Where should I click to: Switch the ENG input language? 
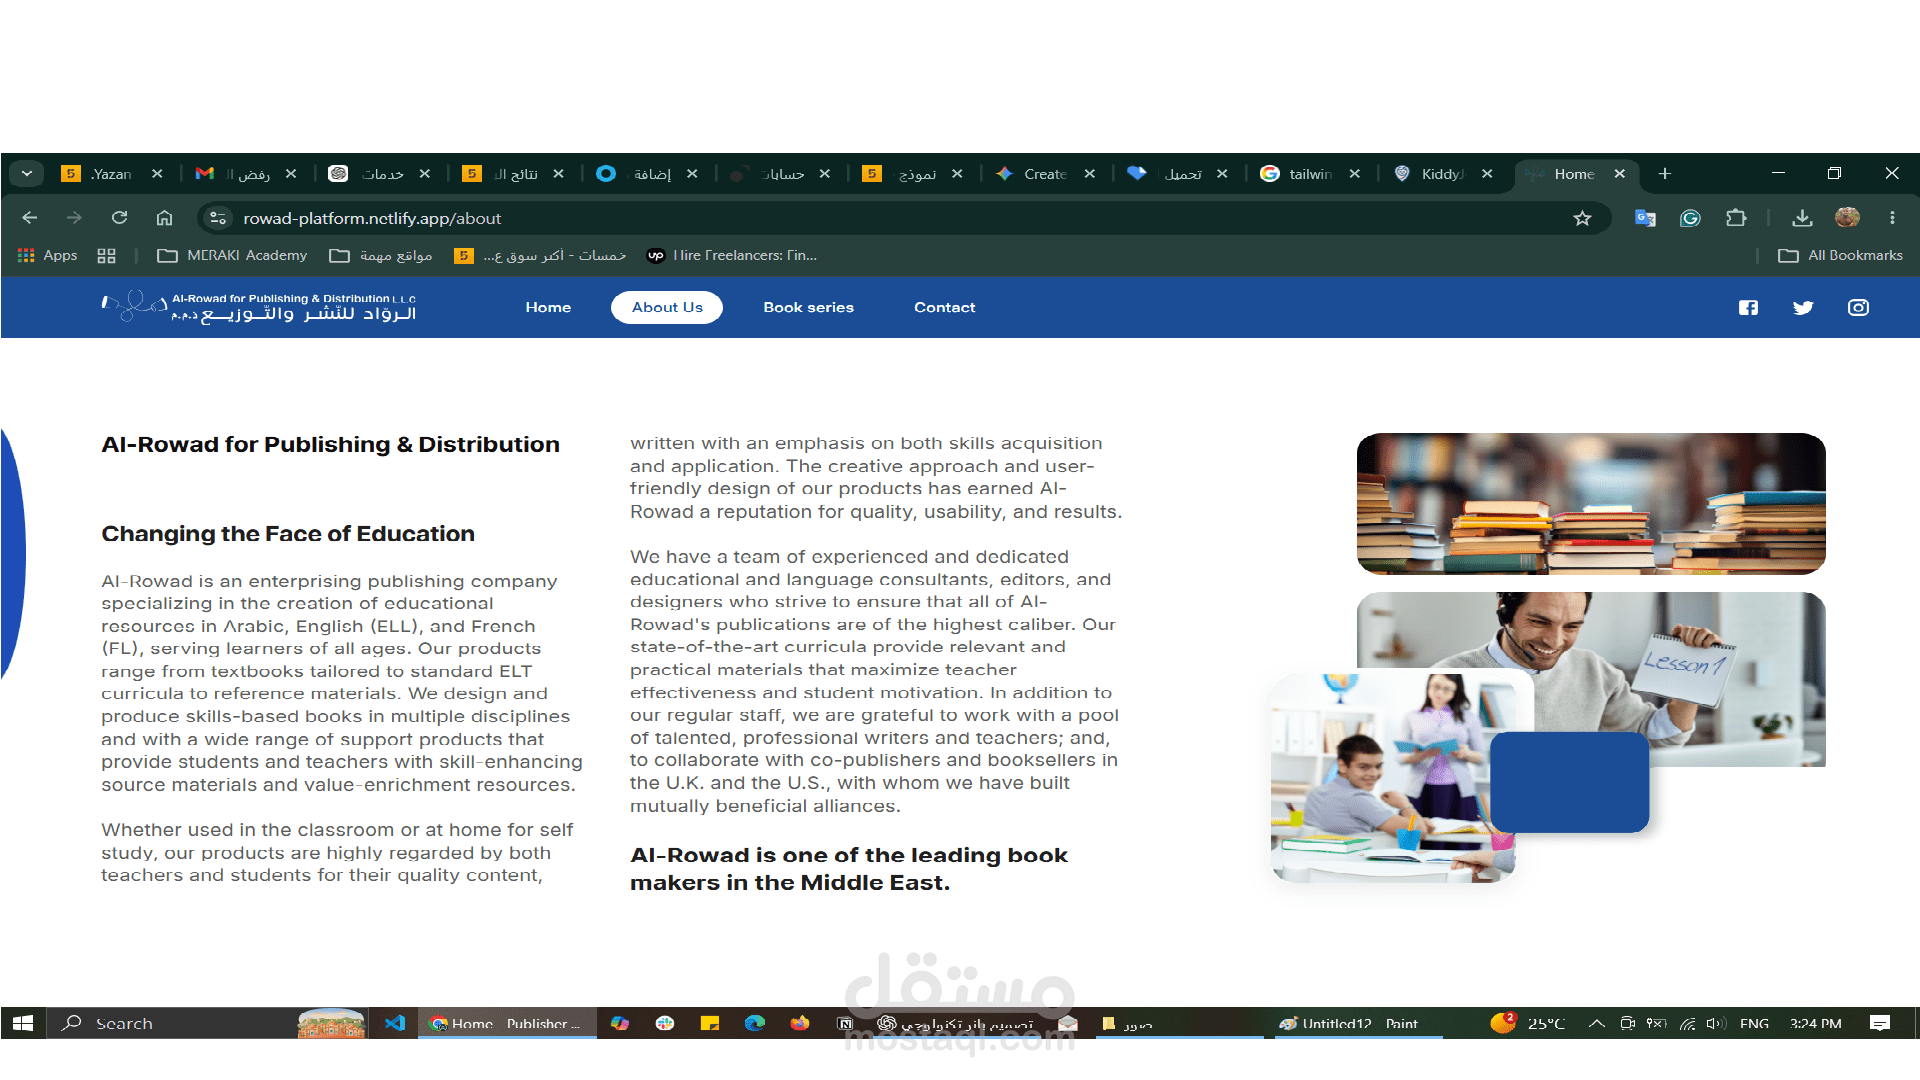point(1754,1023)
